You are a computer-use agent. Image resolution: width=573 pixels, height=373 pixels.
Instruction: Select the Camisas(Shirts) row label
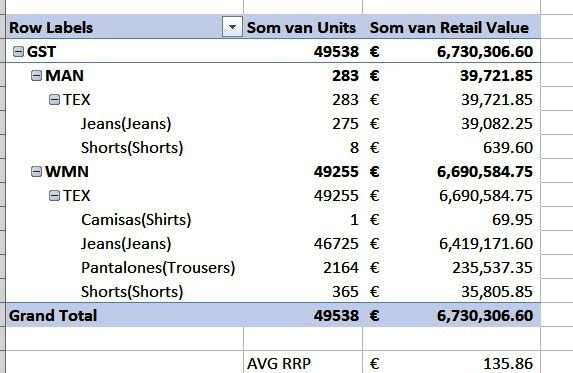[x=136, y=220]
